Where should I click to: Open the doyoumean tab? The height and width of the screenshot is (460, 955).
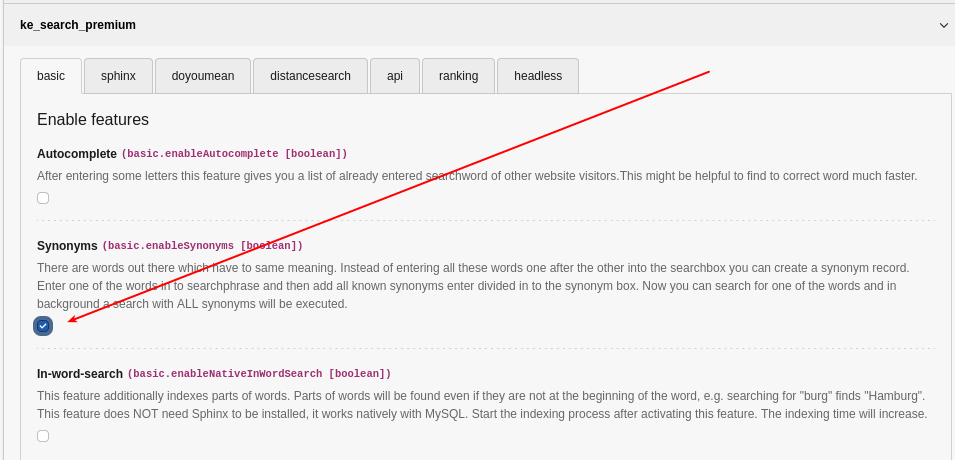click(x=203, y=76)
